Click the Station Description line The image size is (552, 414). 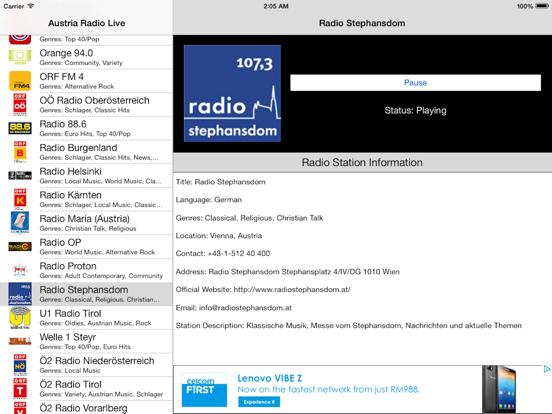[x=349, y=326]
